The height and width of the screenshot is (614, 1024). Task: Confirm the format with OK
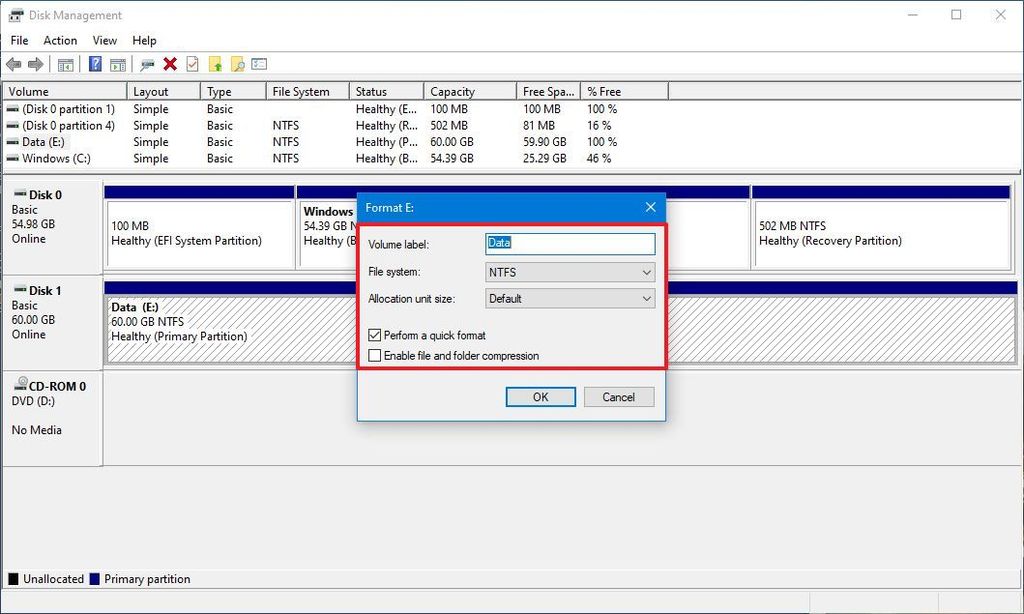coord(540,396)
